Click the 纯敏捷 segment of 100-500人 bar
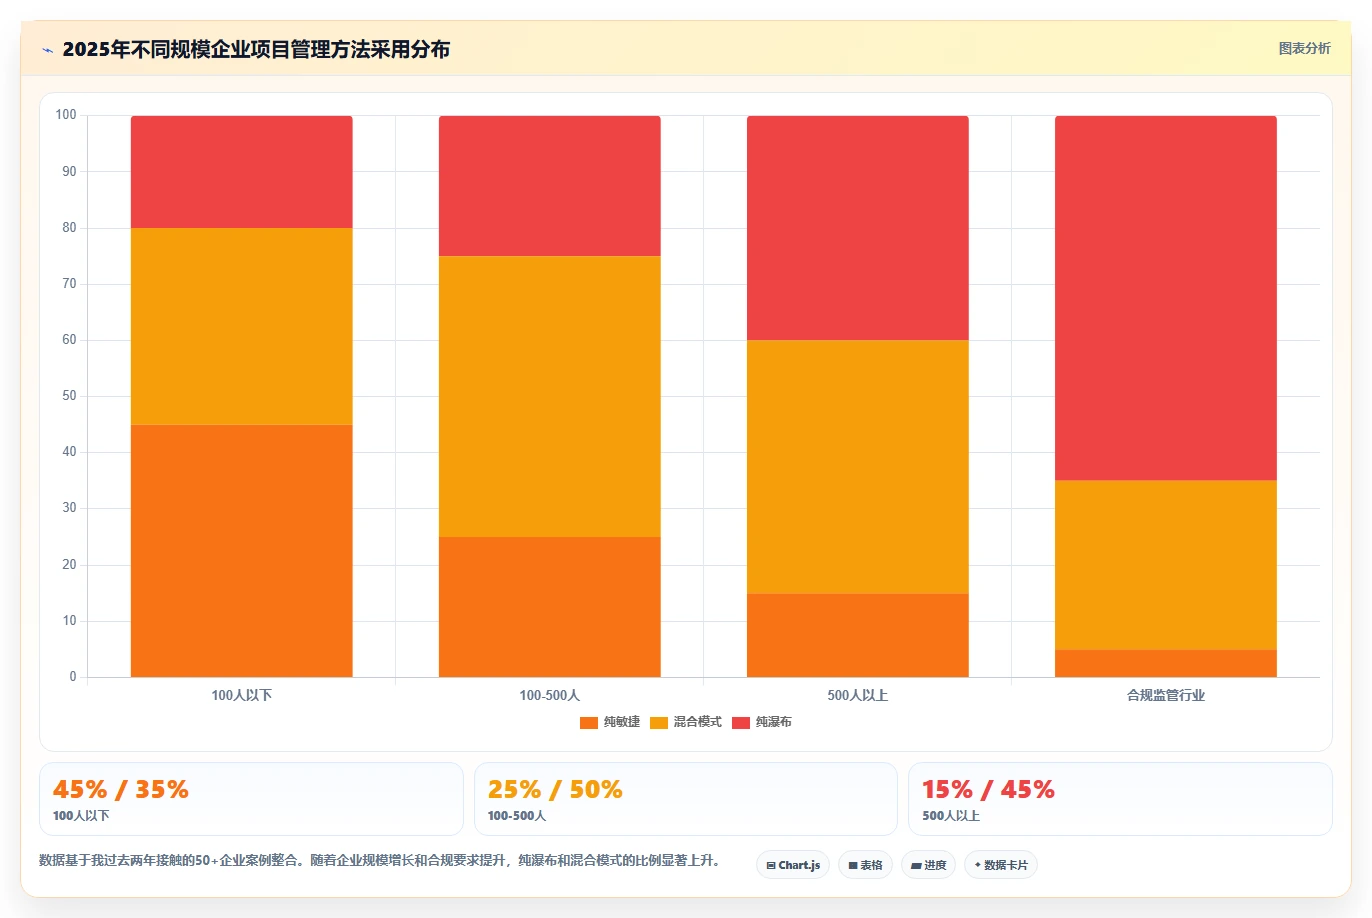This screenshot has height=918, width=1372. 550,607
